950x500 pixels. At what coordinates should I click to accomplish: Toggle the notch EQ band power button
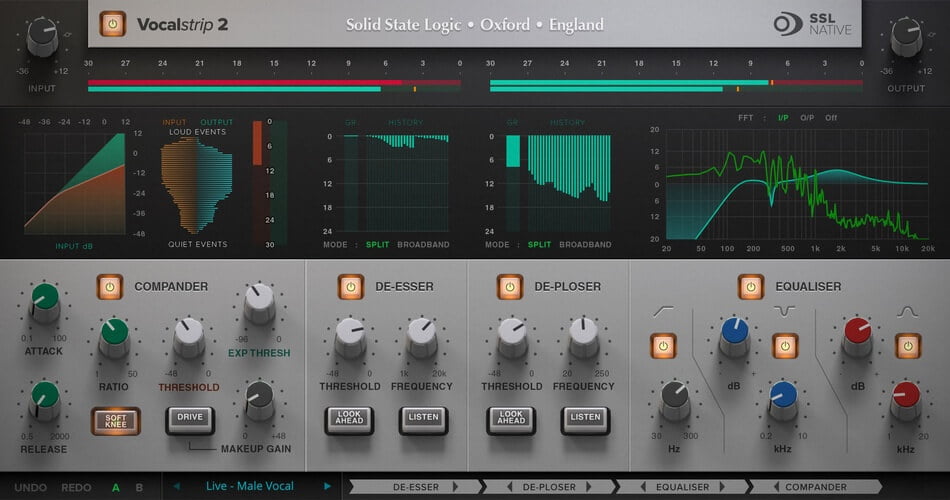click(x=785, y=347)
